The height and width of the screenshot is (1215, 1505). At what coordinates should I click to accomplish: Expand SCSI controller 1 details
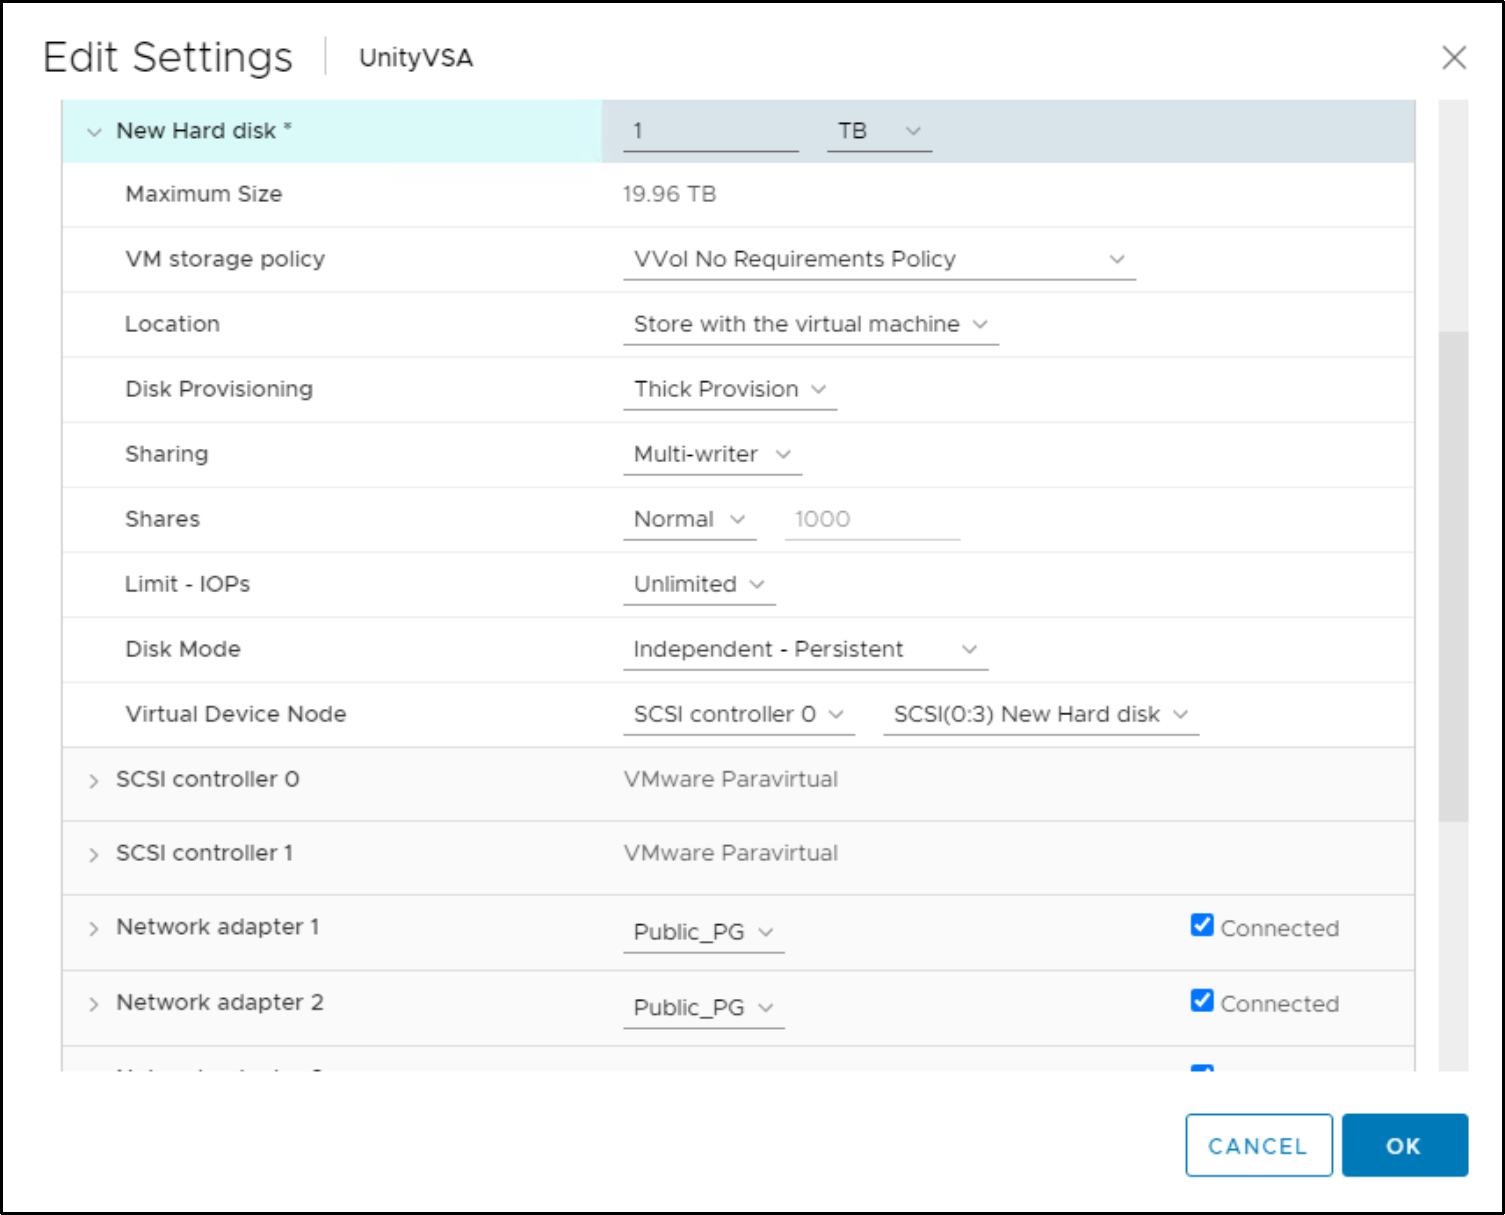point(93,855)
